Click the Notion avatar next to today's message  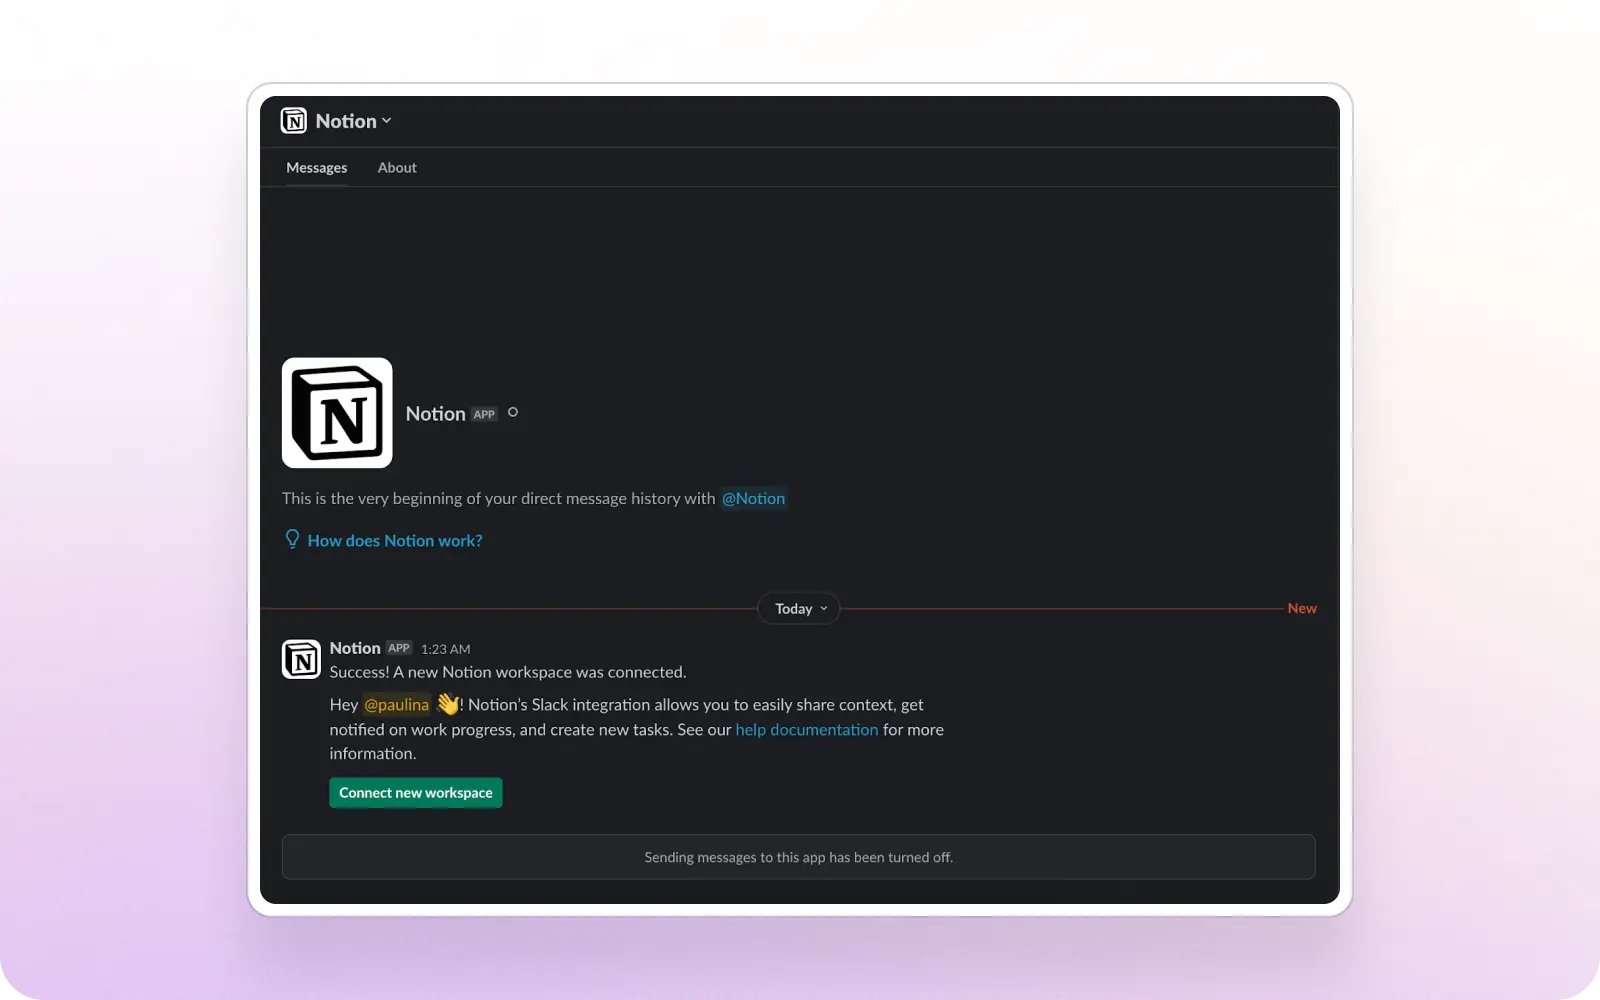[301, 659]
